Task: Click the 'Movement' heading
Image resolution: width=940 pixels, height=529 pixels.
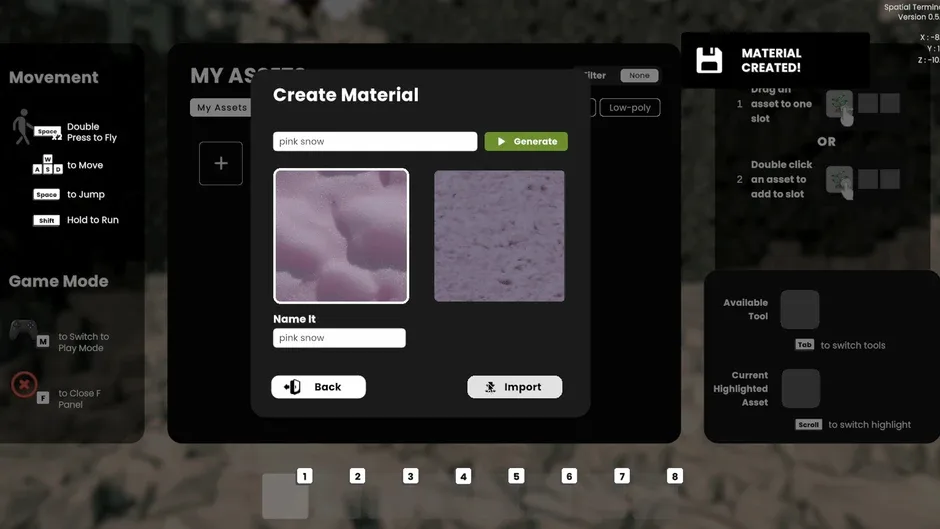Action: point(53,77)
